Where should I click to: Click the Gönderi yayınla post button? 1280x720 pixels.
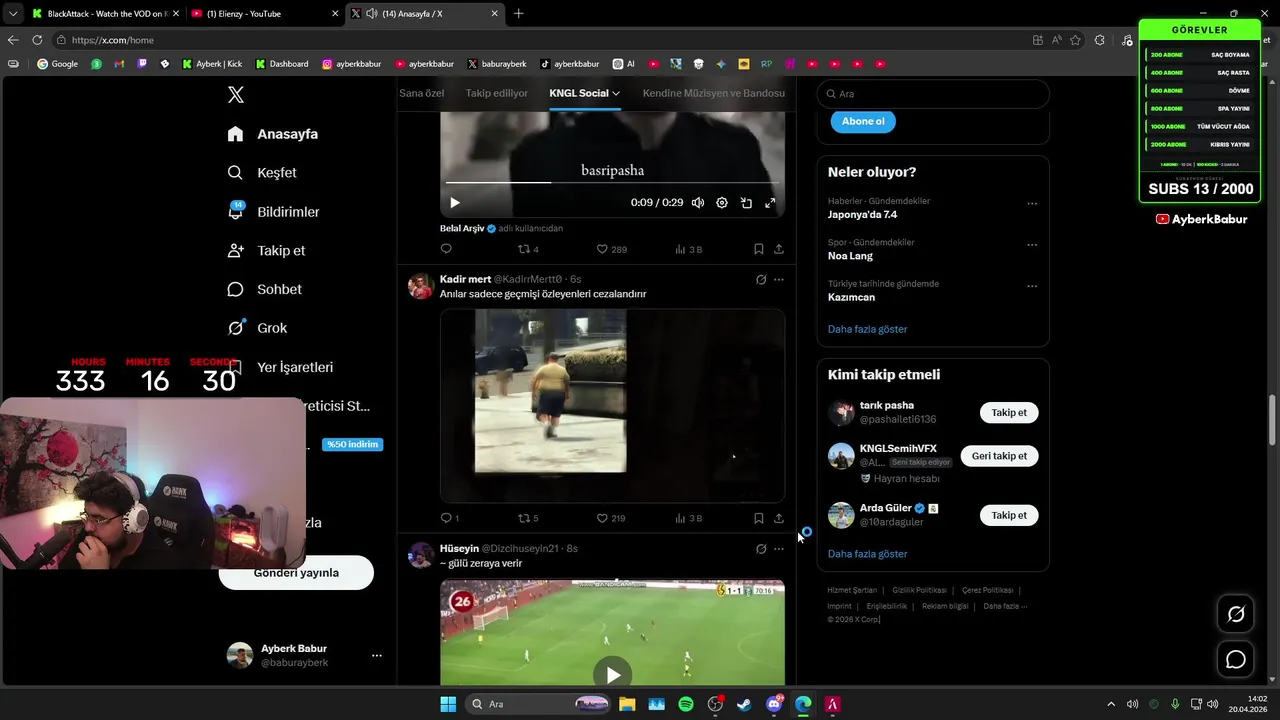click(296, 573)
